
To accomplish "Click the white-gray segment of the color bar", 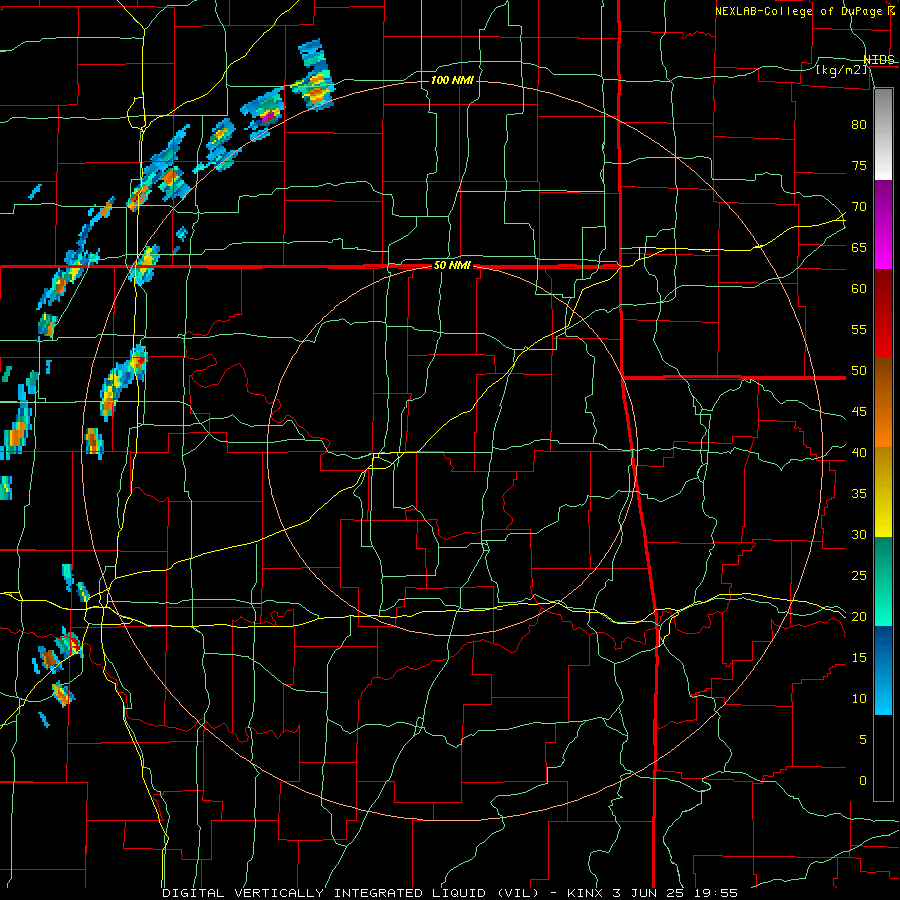I will point(883,134).
